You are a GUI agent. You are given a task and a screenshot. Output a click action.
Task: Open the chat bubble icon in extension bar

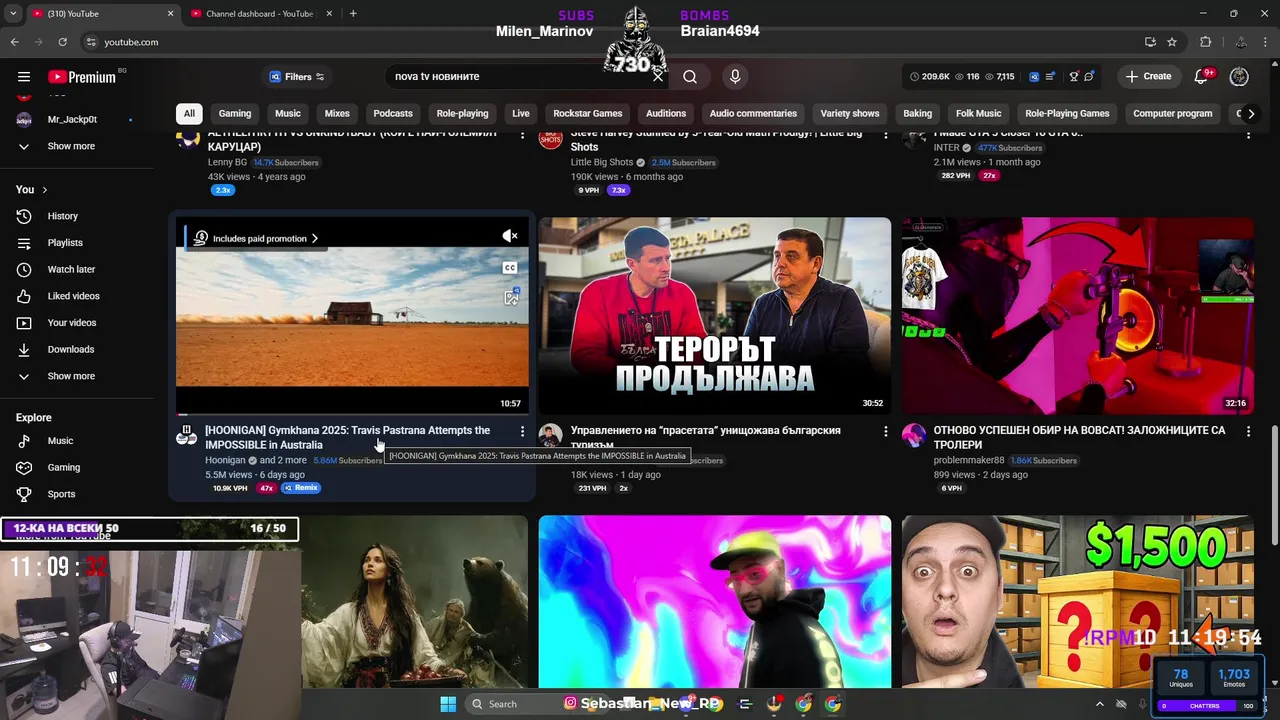click(x=1089, y=76)
